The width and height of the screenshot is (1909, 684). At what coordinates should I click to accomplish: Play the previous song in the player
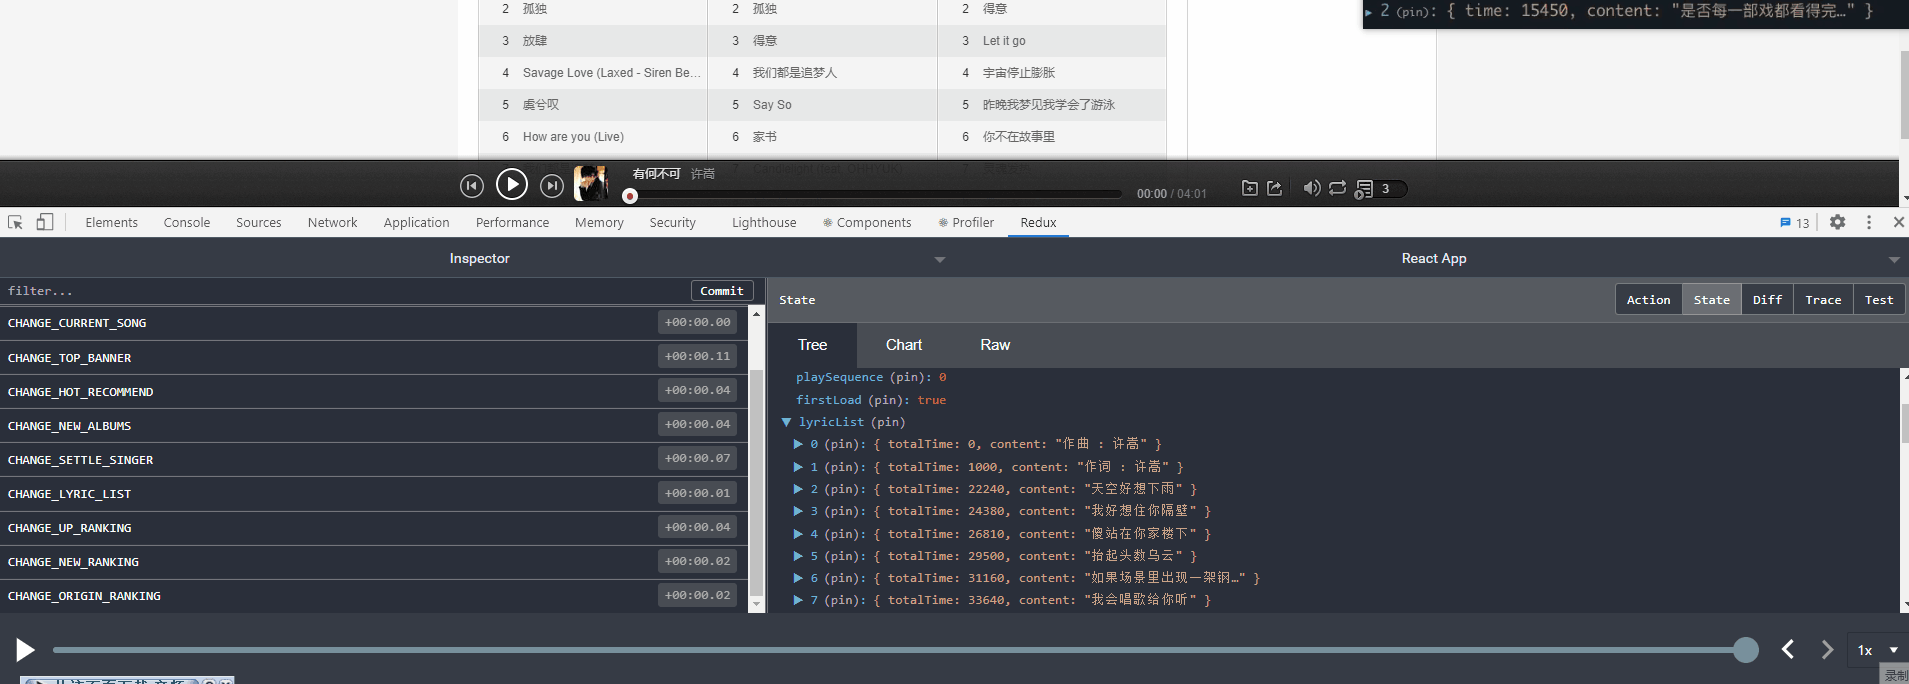pos(472,186)
